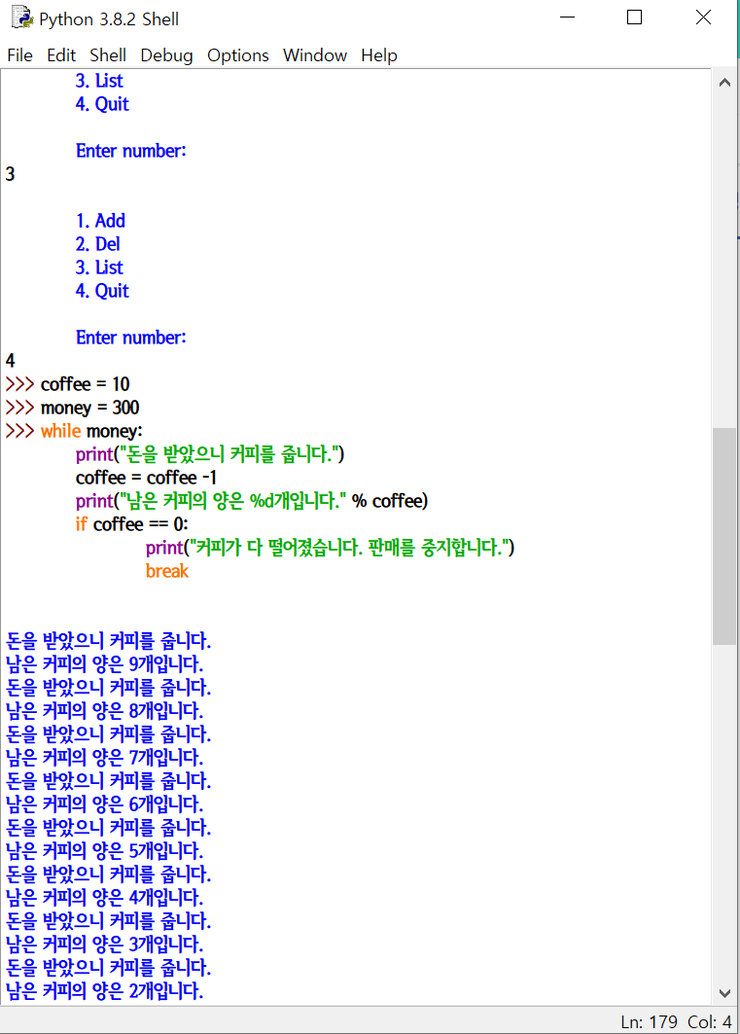740x1034 pixels.
Task: Click the 'while money:' statement
Action: point(91,431)
